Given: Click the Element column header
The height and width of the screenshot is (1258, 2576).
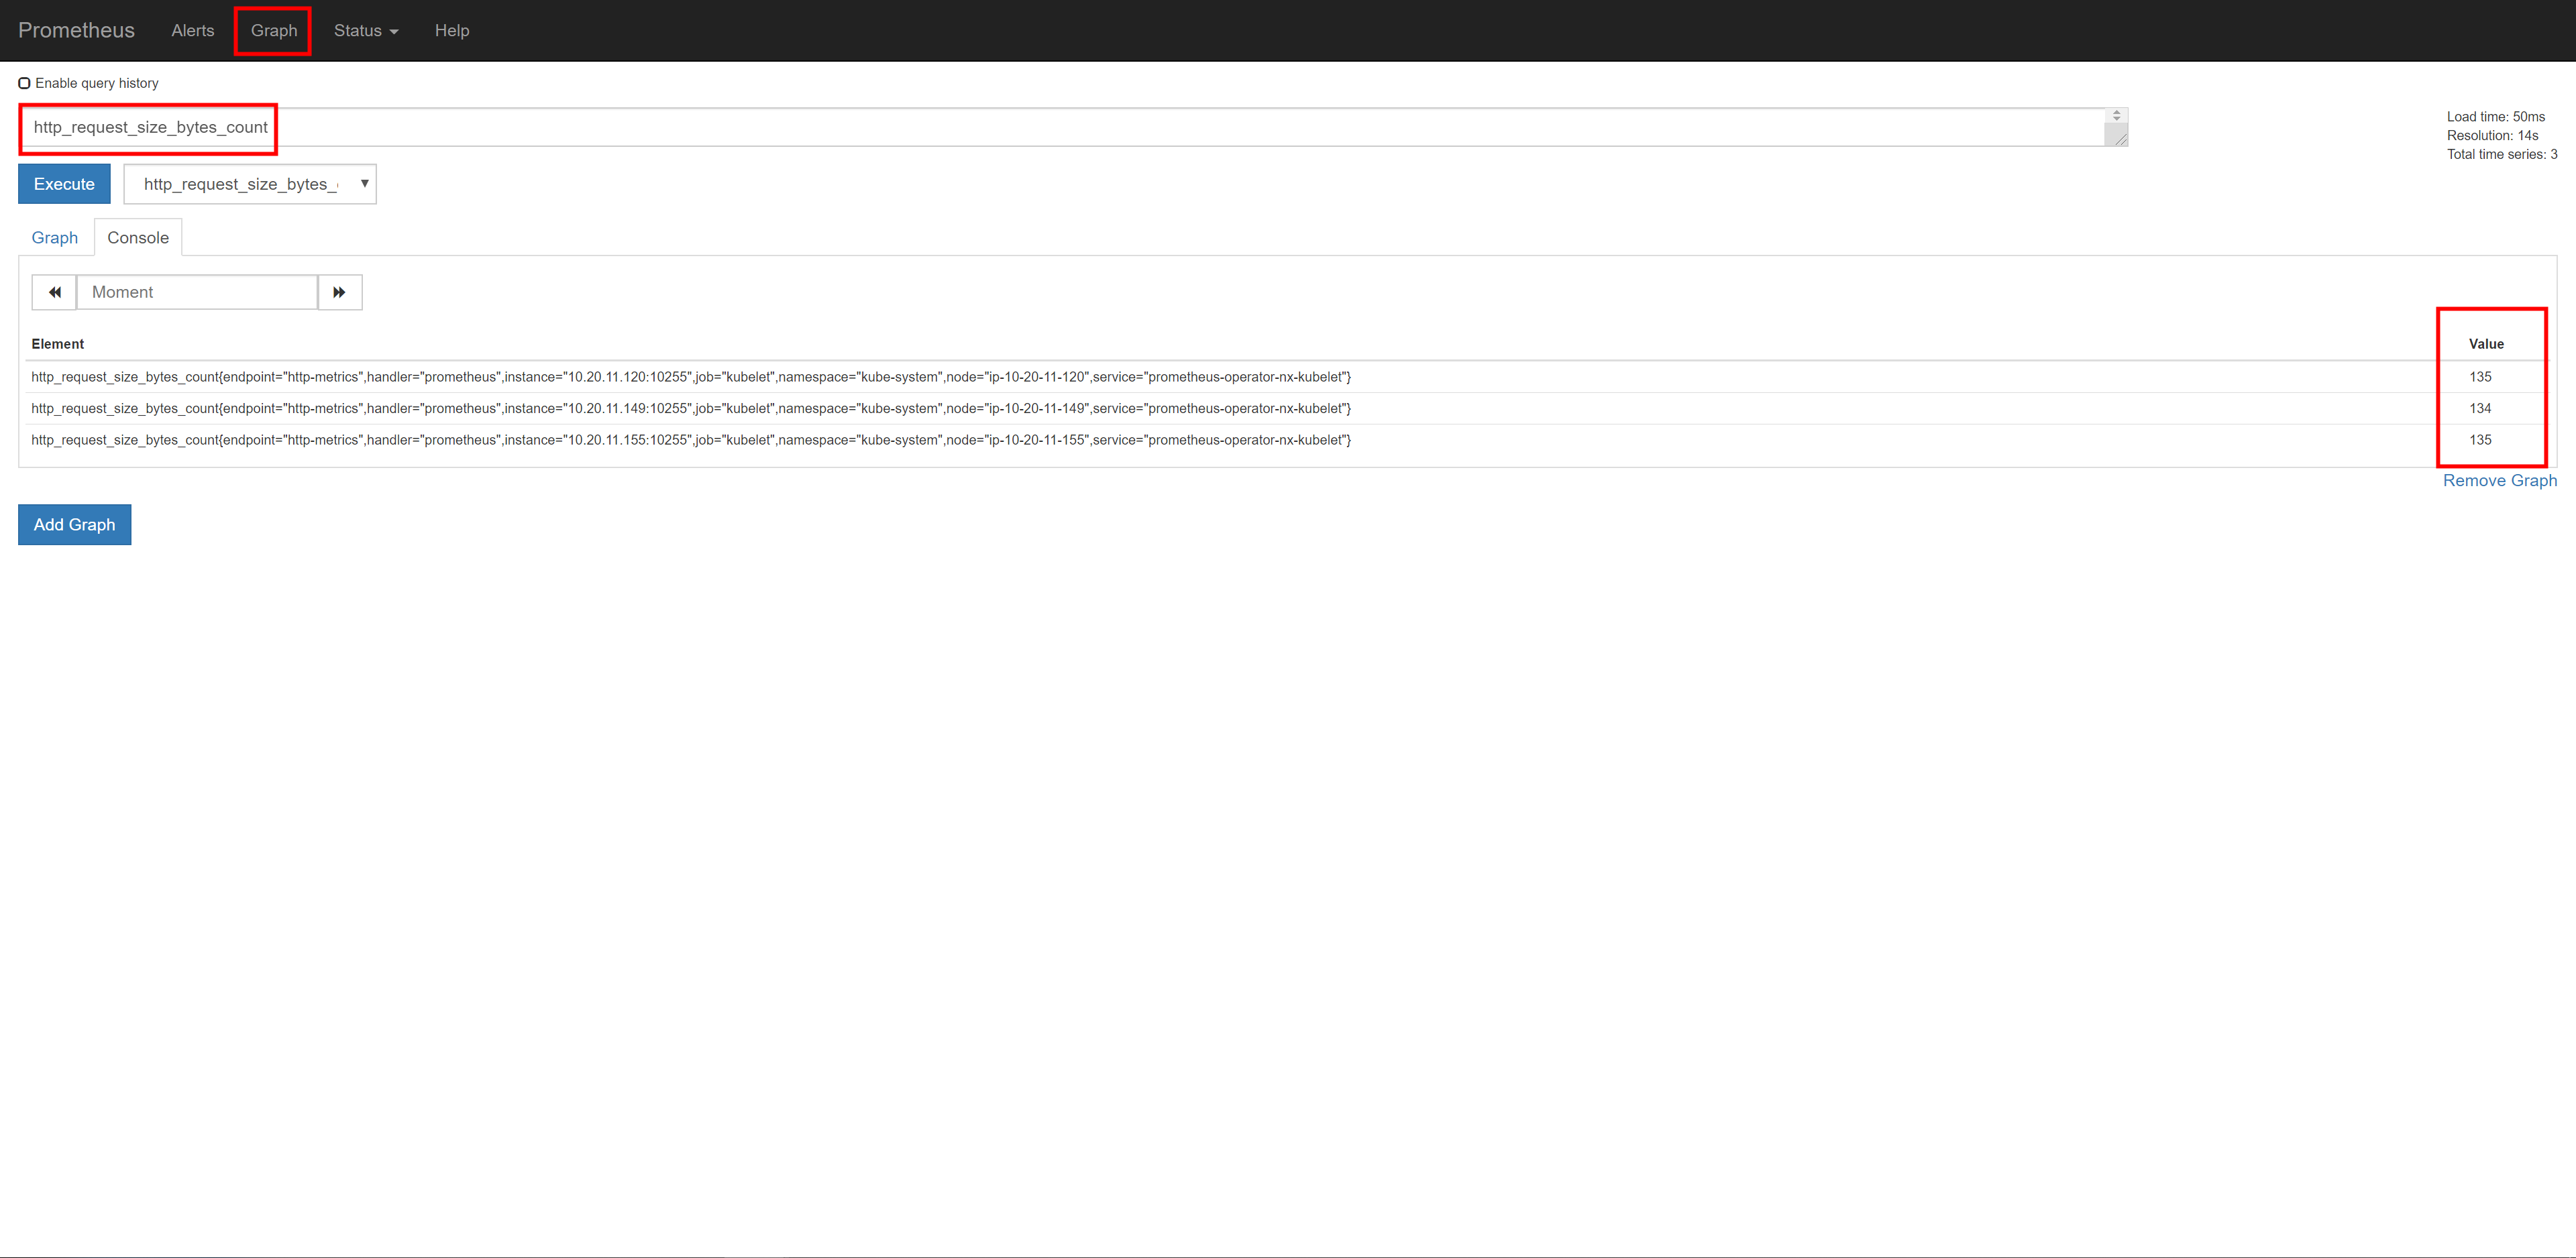Looking at the screenshot, I should [58, 344].
